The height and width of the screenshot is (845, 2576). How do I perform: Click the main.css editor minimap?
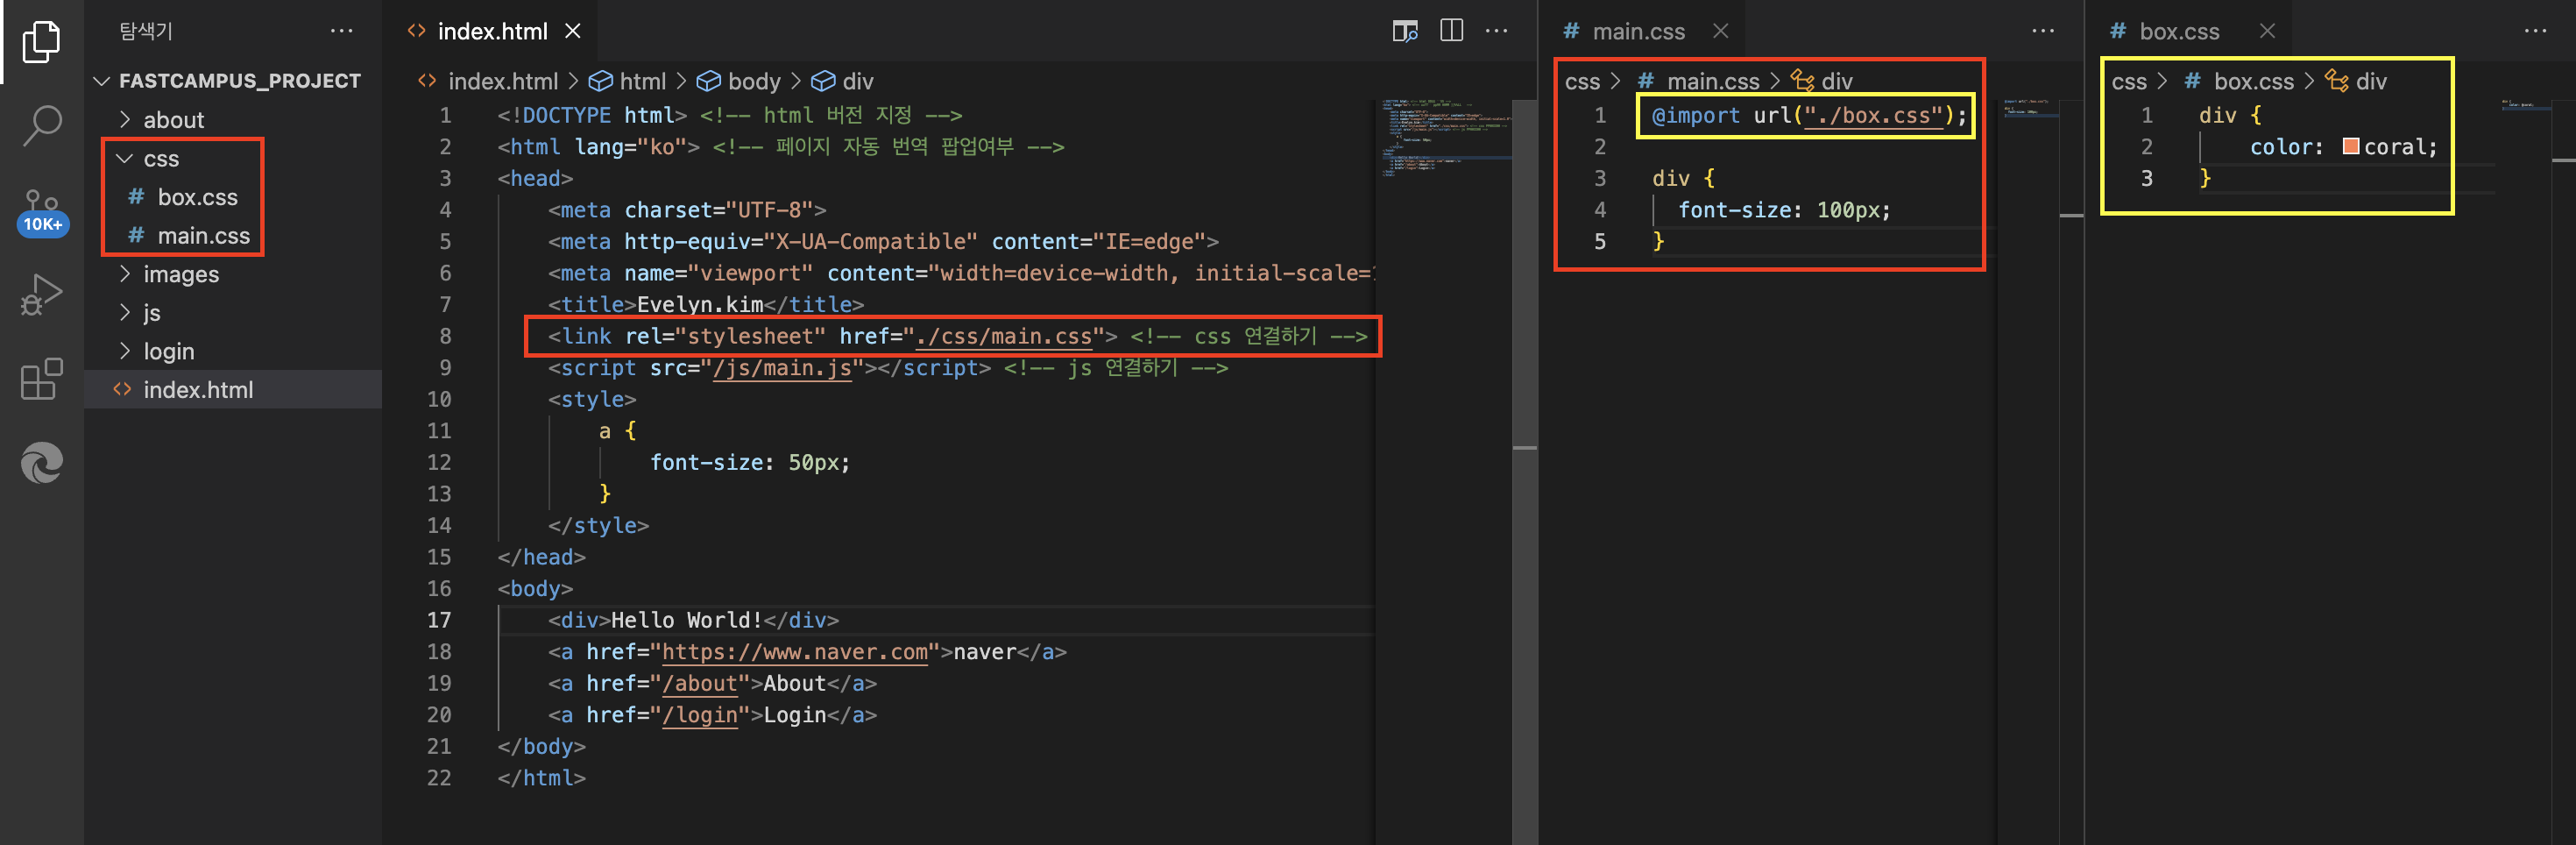[x=2030, y=108]
